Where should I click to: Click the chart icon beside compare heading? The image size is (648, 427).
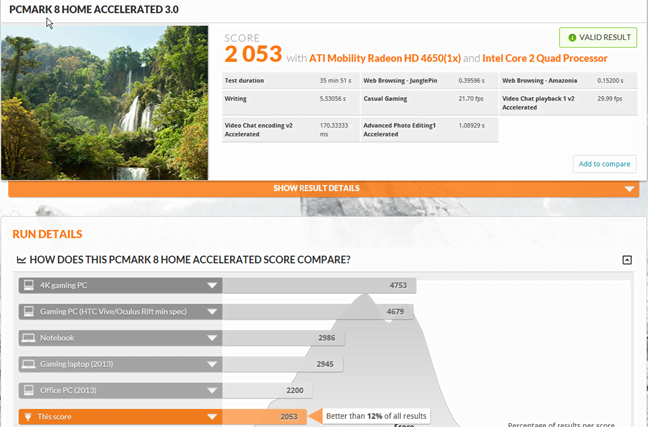[21, 260]
